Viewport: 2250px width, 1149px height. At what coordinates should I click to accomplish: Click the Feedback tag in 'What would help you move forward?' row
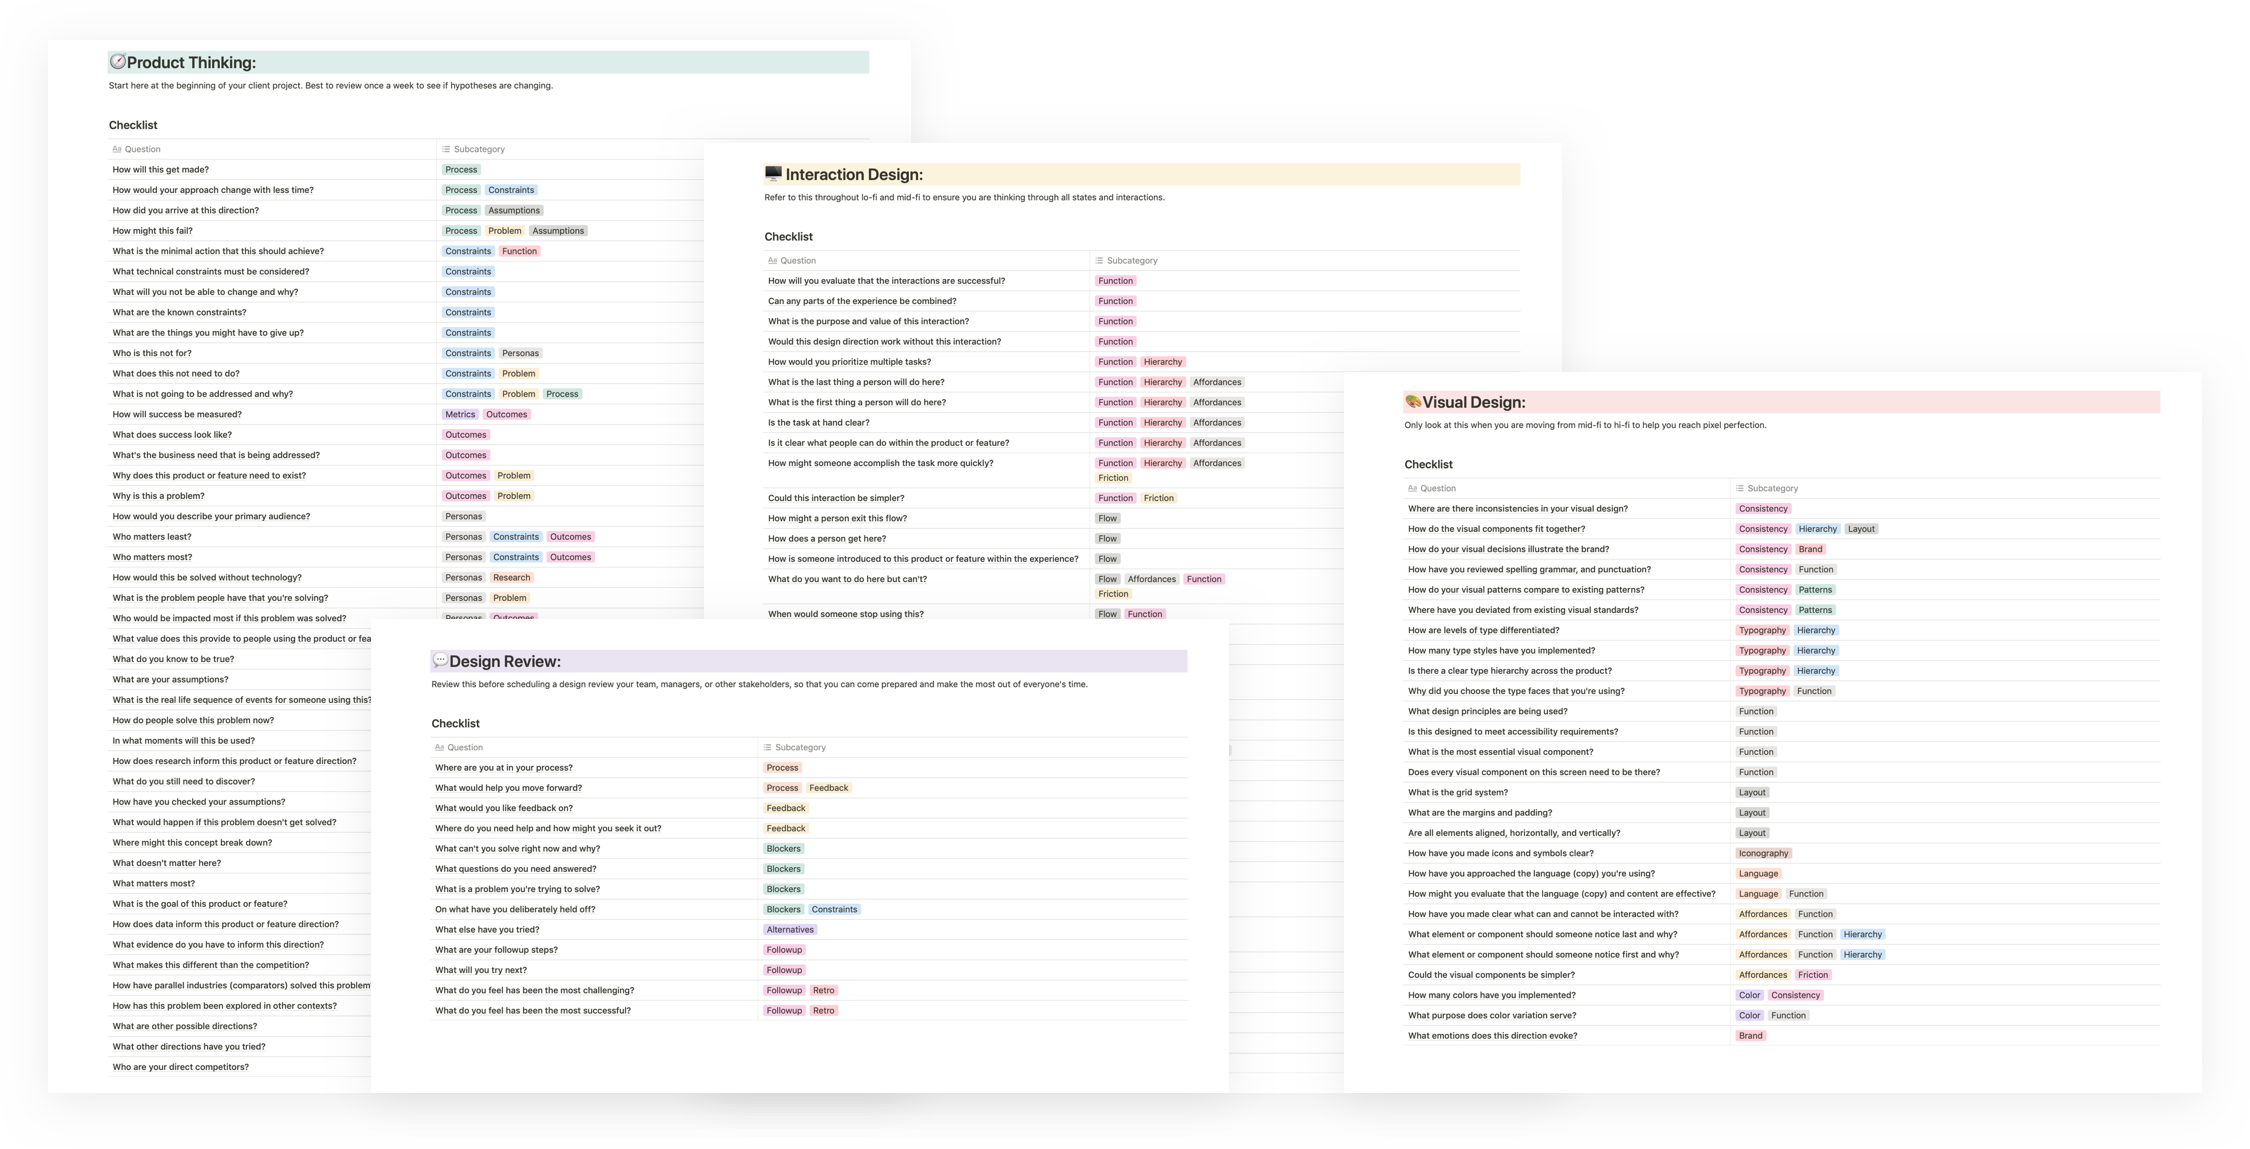point(828,788)
